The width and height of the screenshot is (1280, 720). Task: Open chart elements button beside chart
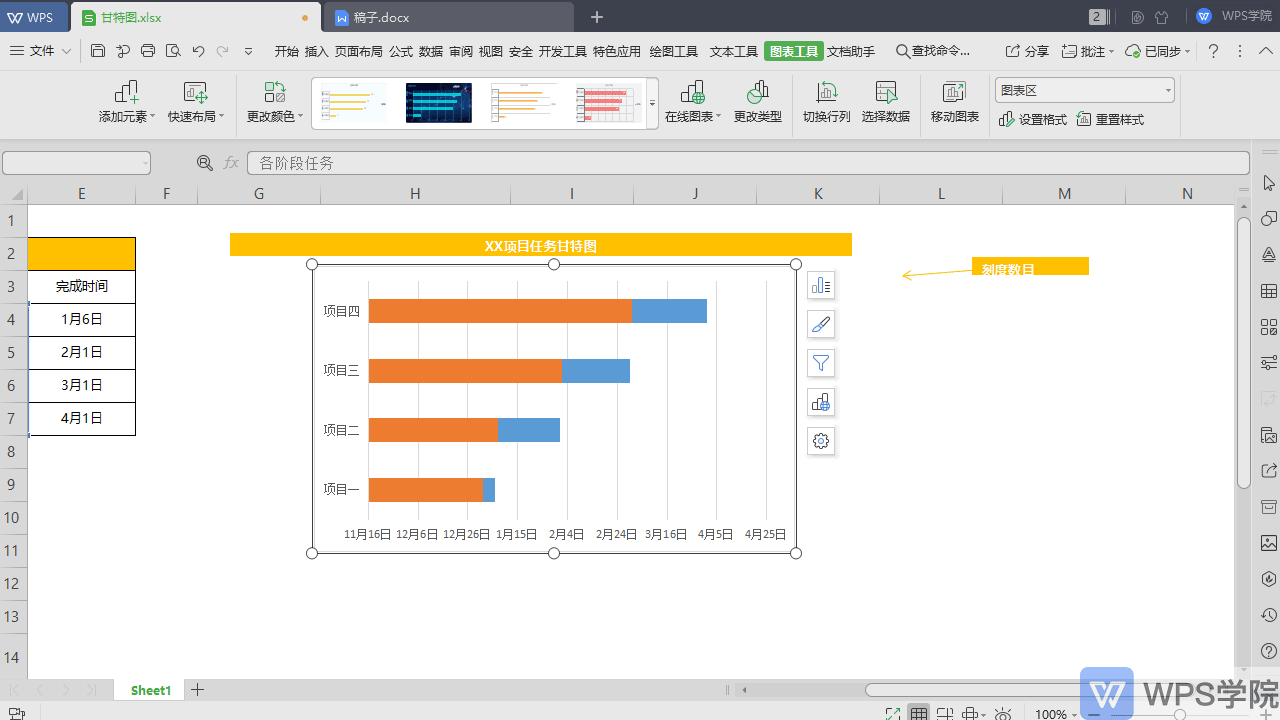point(821,286)
